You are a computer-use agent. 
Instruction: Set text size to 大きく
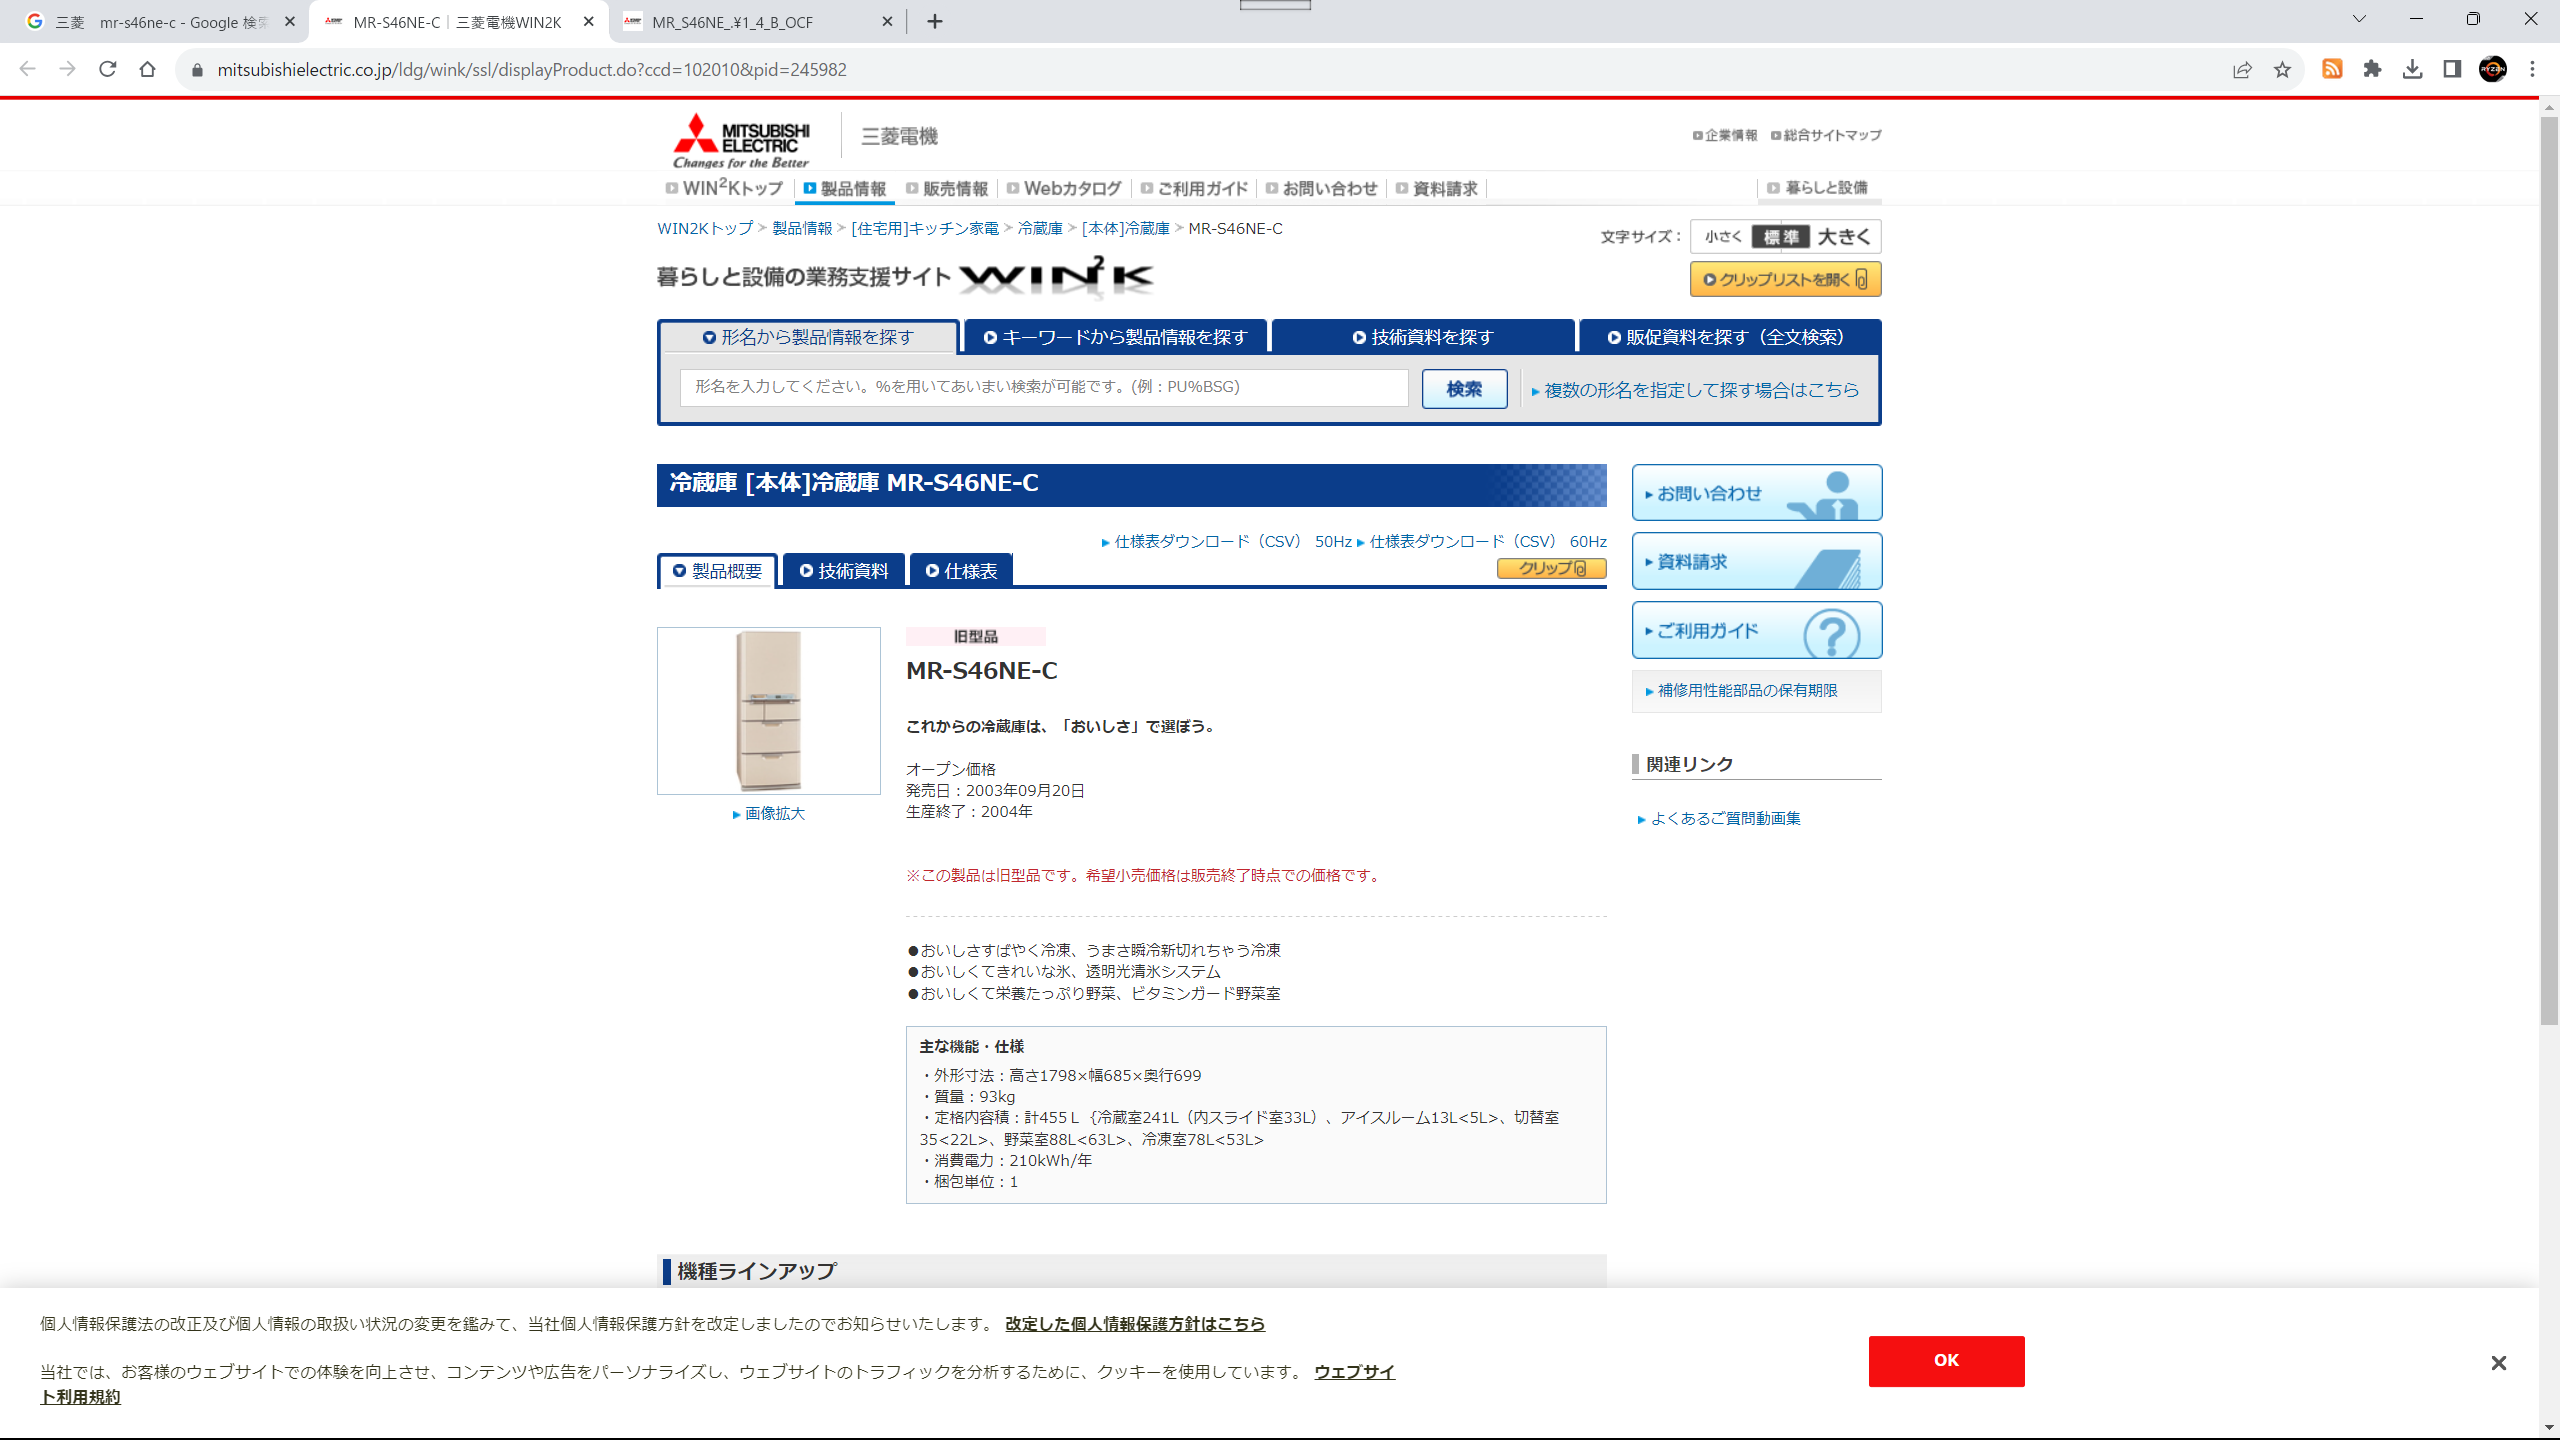1844,237
